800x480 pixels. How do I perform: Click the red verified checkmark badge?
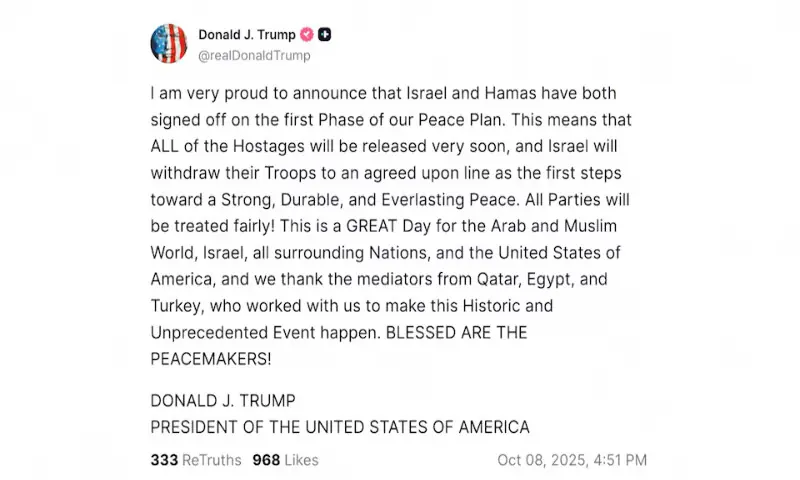click(x=308, y=35)
